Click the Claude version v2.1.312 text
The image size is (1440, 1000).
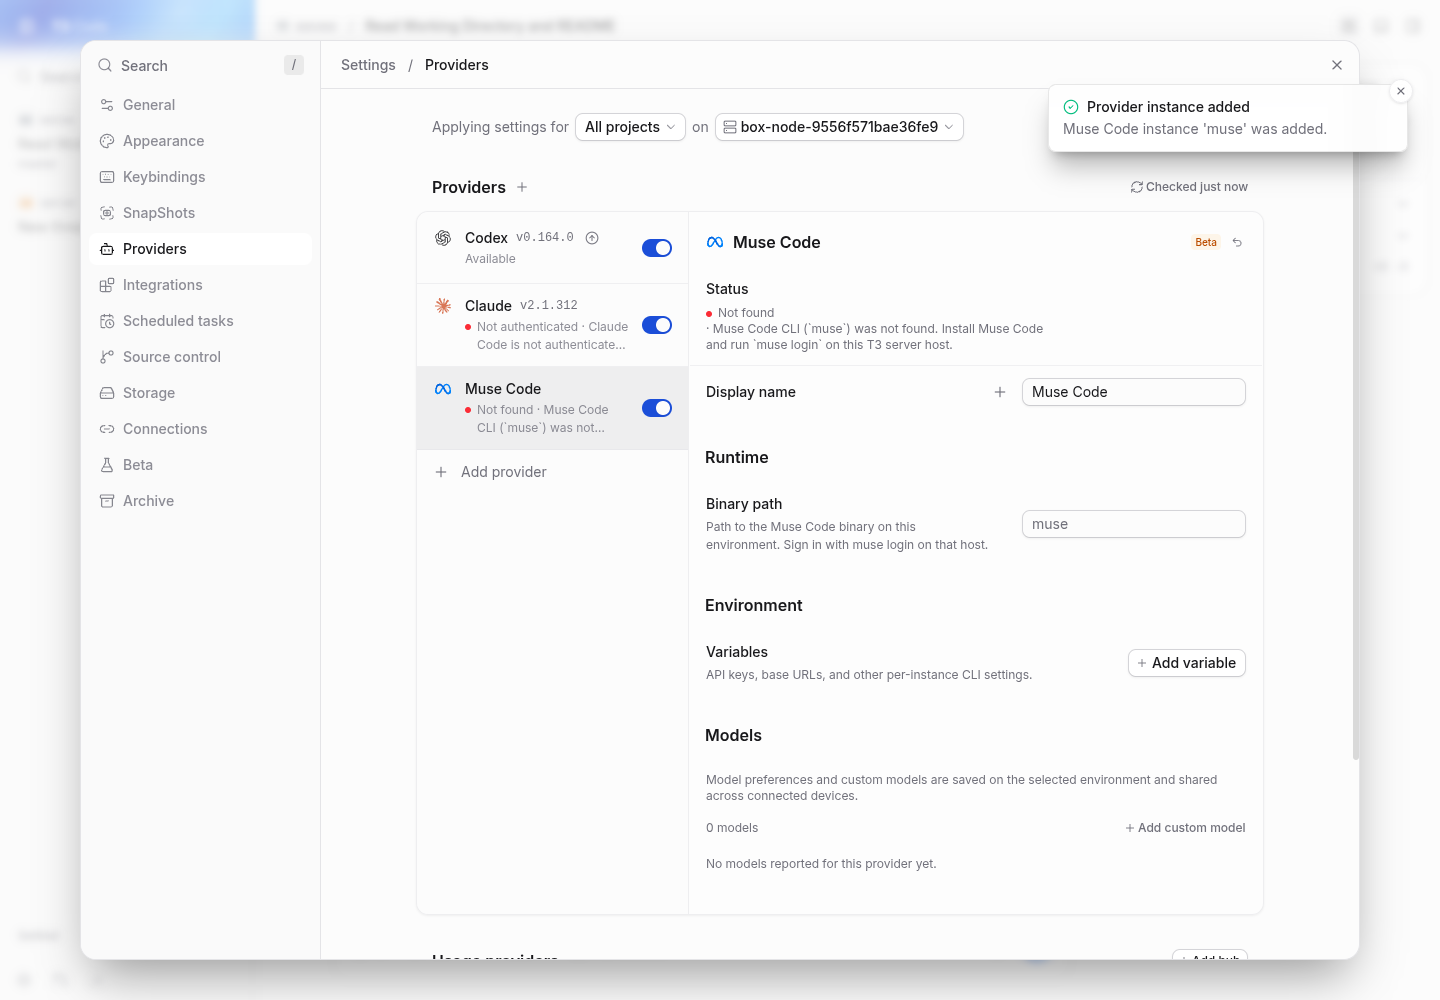(x=549, y=306)
